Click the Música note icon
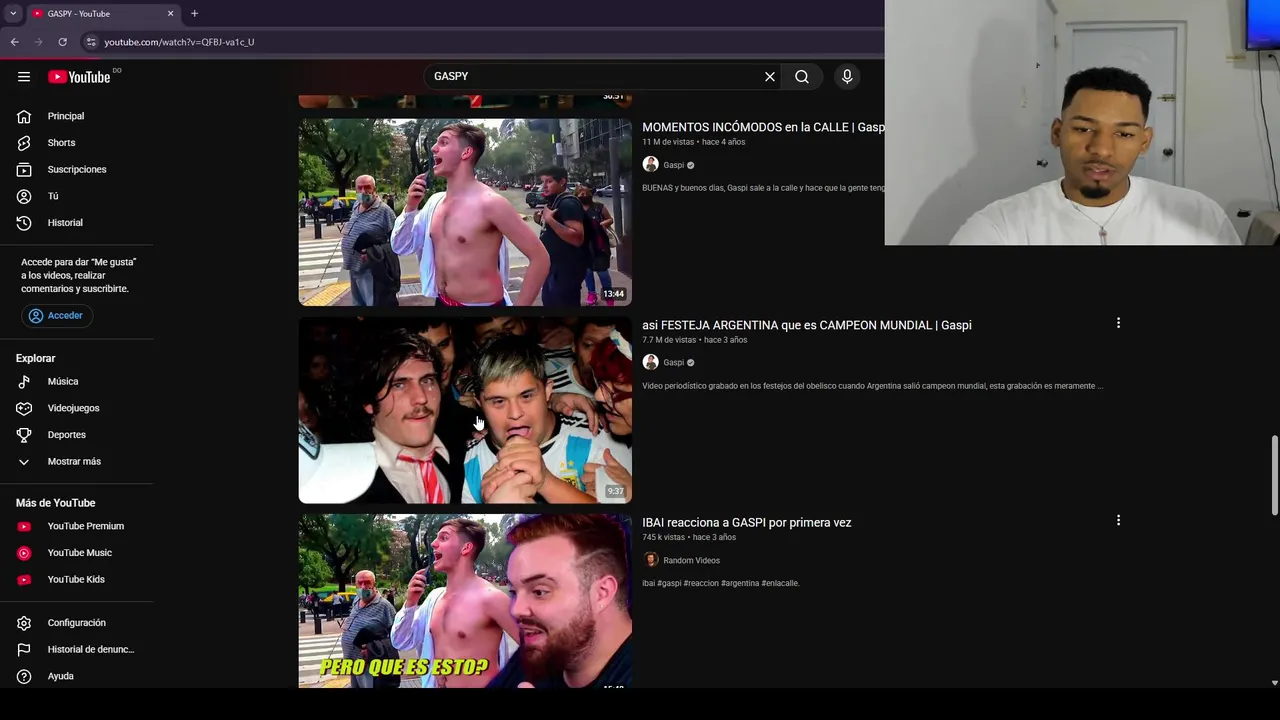This screenshot has height=720, width=1280. pyautogui.click(x=24, y=381)
